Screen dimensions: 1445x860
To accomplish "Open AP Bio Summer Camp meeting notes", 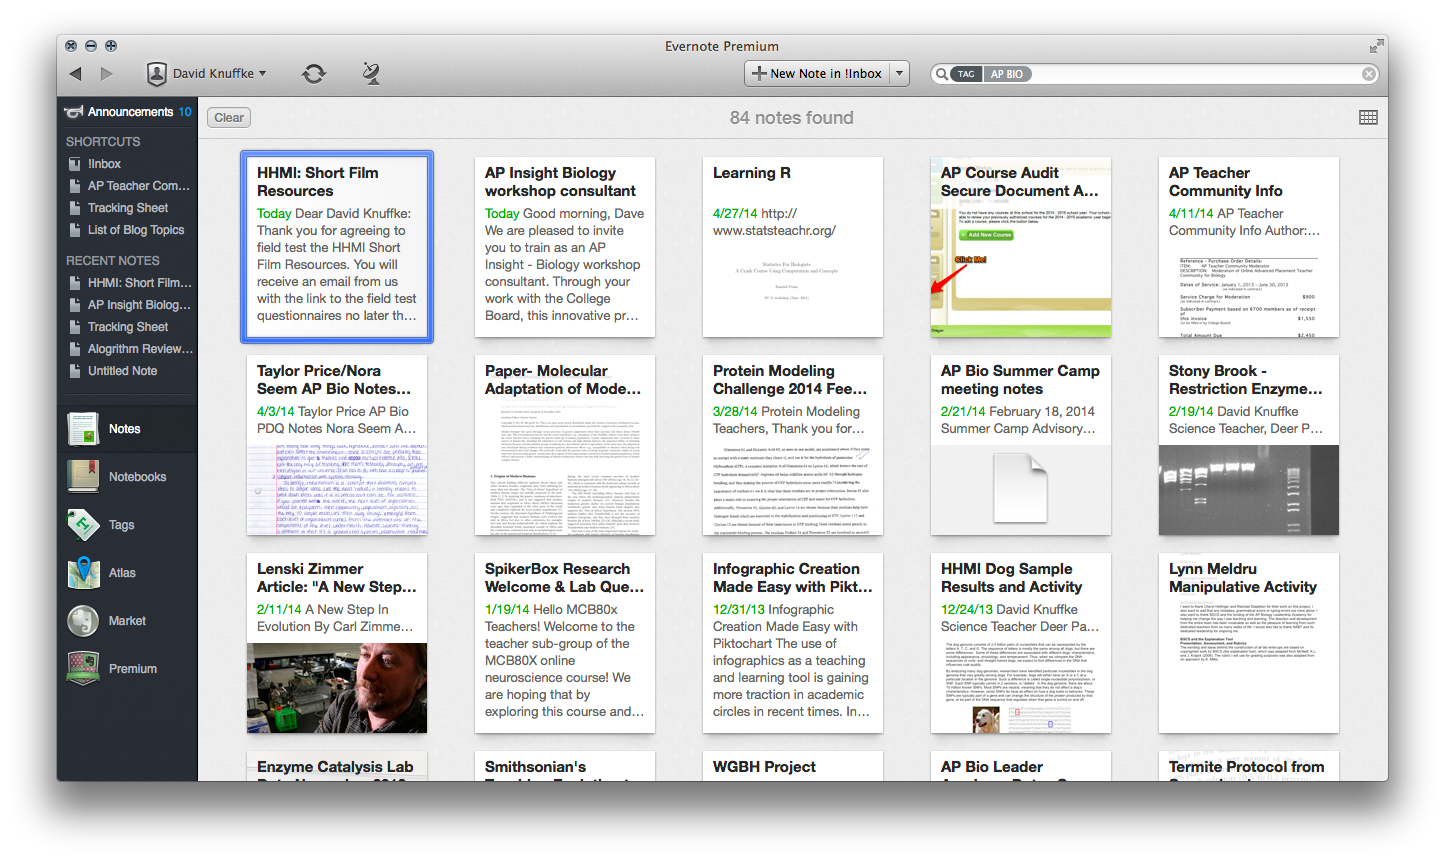I will coord(1021,445).
